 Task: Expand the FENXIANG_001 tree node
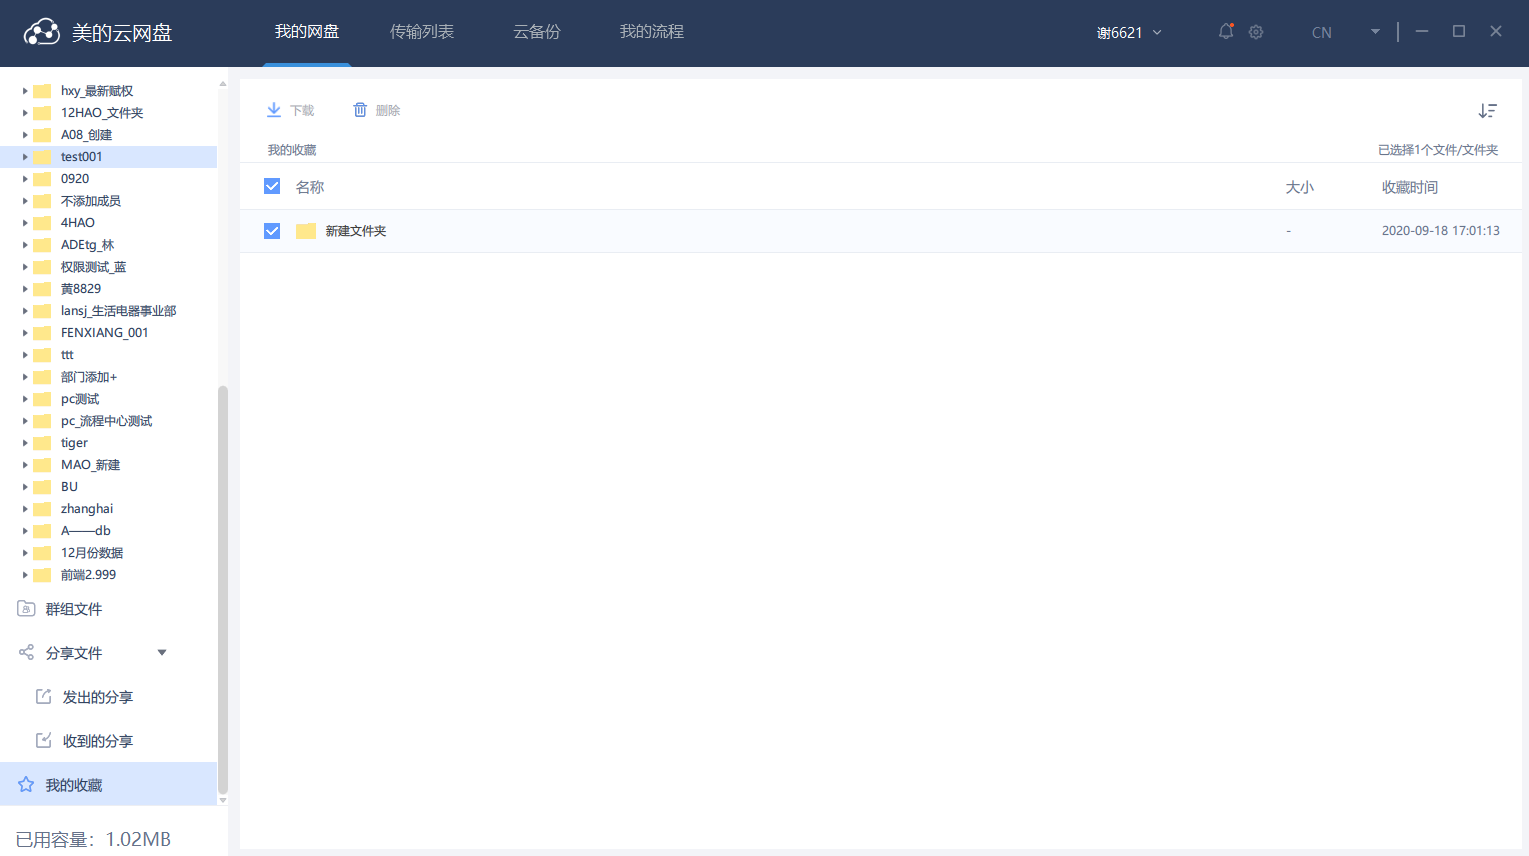(x=25, y=333)
